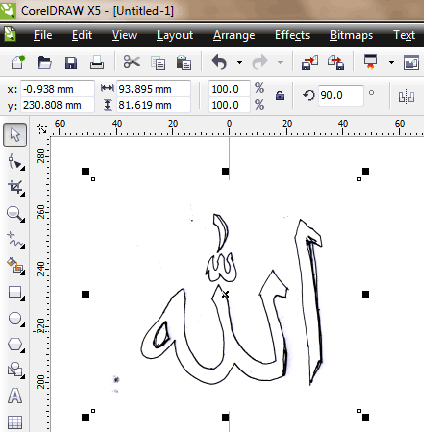Image resolution: width=424 pixels, height=432 pixels.
Task: Undo the last action
Action: click(x=219, y=62)
